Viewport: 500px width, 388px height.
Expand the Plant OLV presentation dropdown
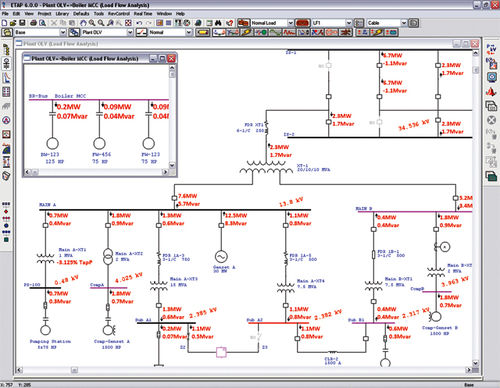click(130, 32)
